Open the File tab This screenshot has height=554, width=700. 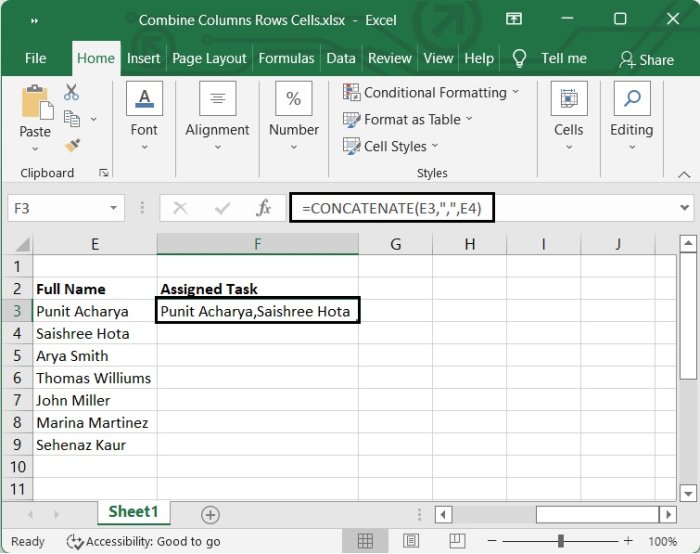(35, 58)
